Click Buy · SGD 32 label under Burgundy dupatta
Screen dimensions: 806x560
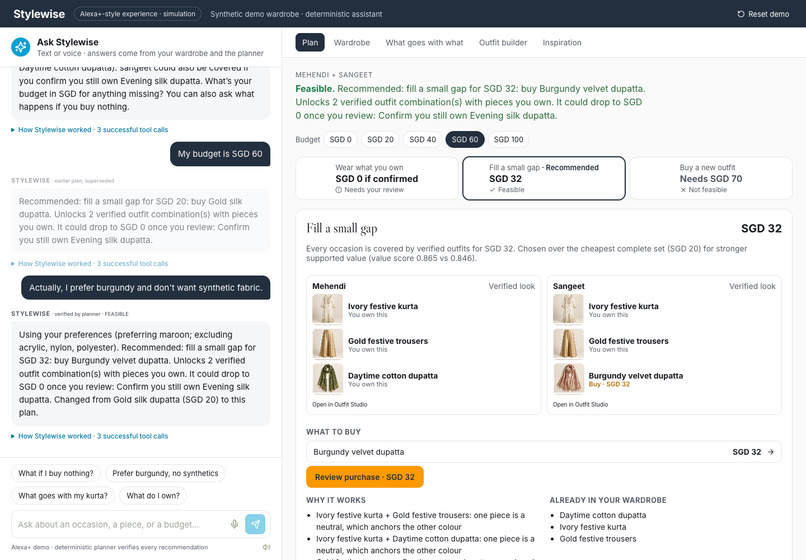(609, 384)
